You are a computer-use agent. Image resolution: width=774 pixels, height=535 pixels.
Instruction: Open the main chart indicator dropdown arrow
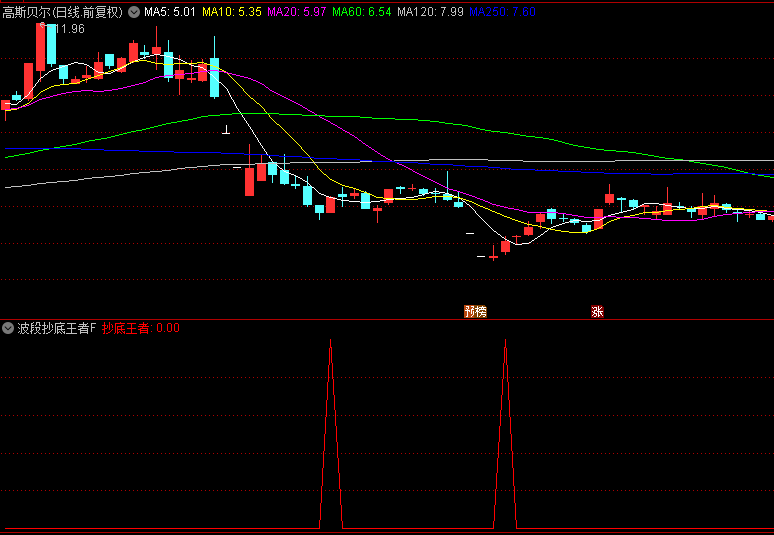point(134,12)
